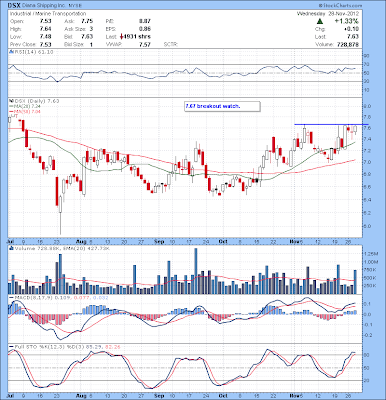Click the StockCharts.com watermark link
386x400 pixels.
[x=340, y=6]
